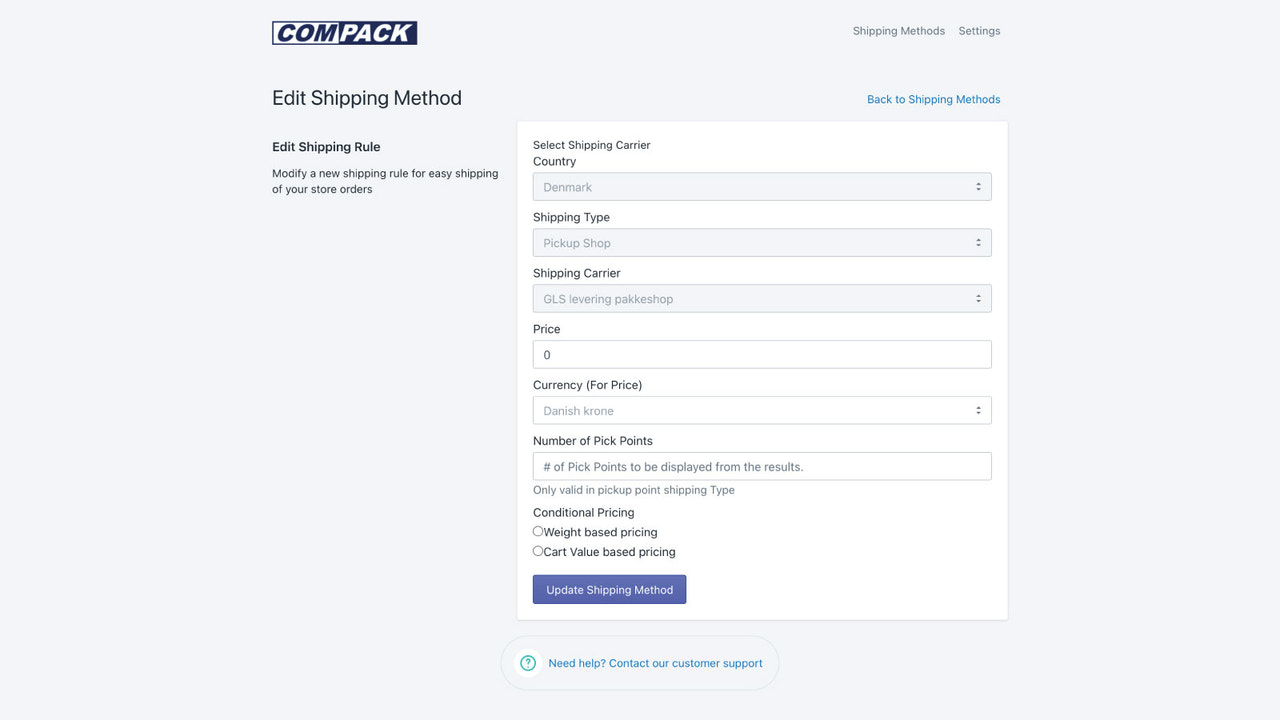Click the stepper arrows on the Currency dropdown
This screenshot has width=1280, height=720.
[x=980, y=410]
